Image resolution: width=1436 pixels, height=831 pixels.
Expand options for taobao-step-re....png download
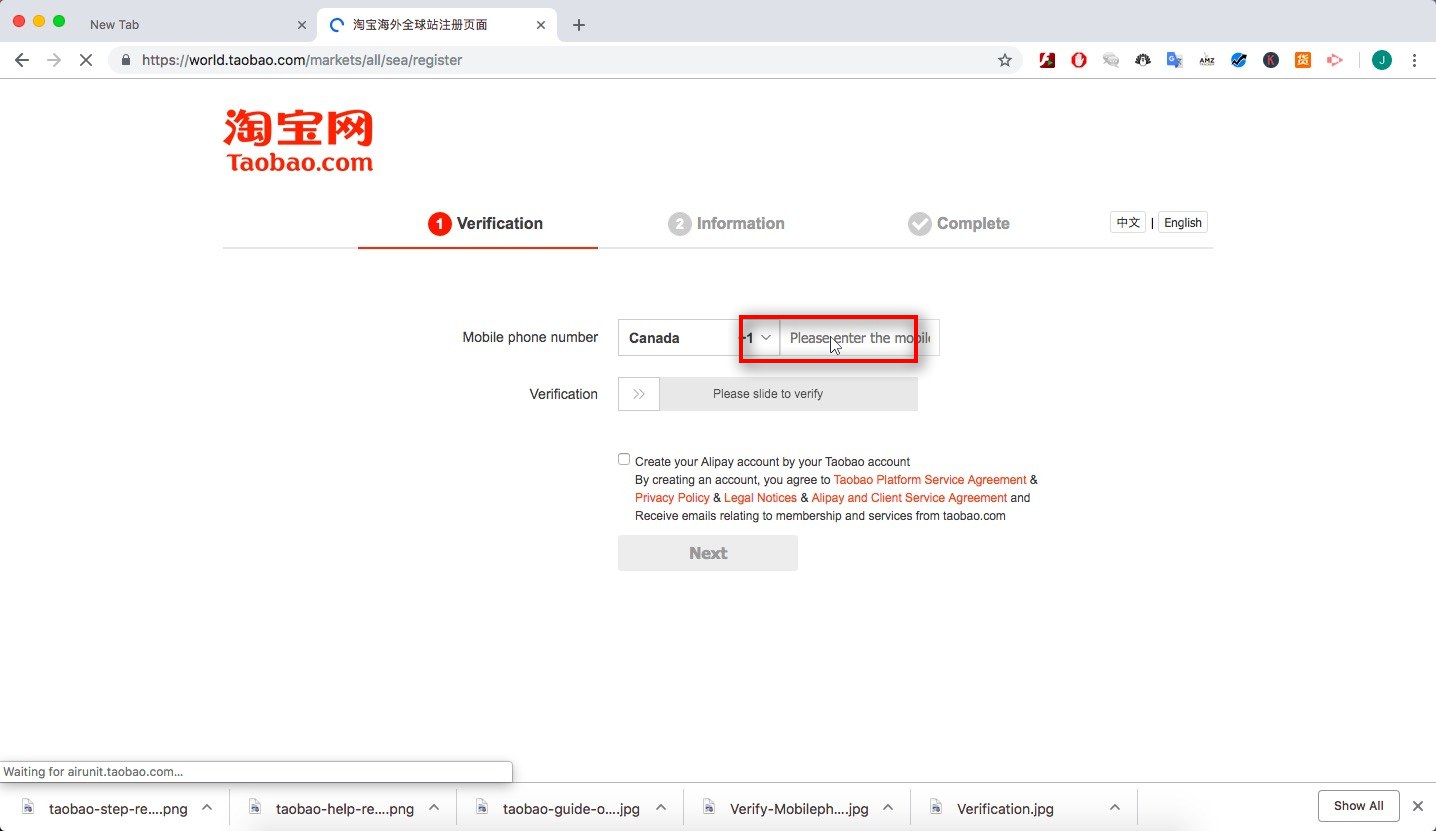[207, 808]
